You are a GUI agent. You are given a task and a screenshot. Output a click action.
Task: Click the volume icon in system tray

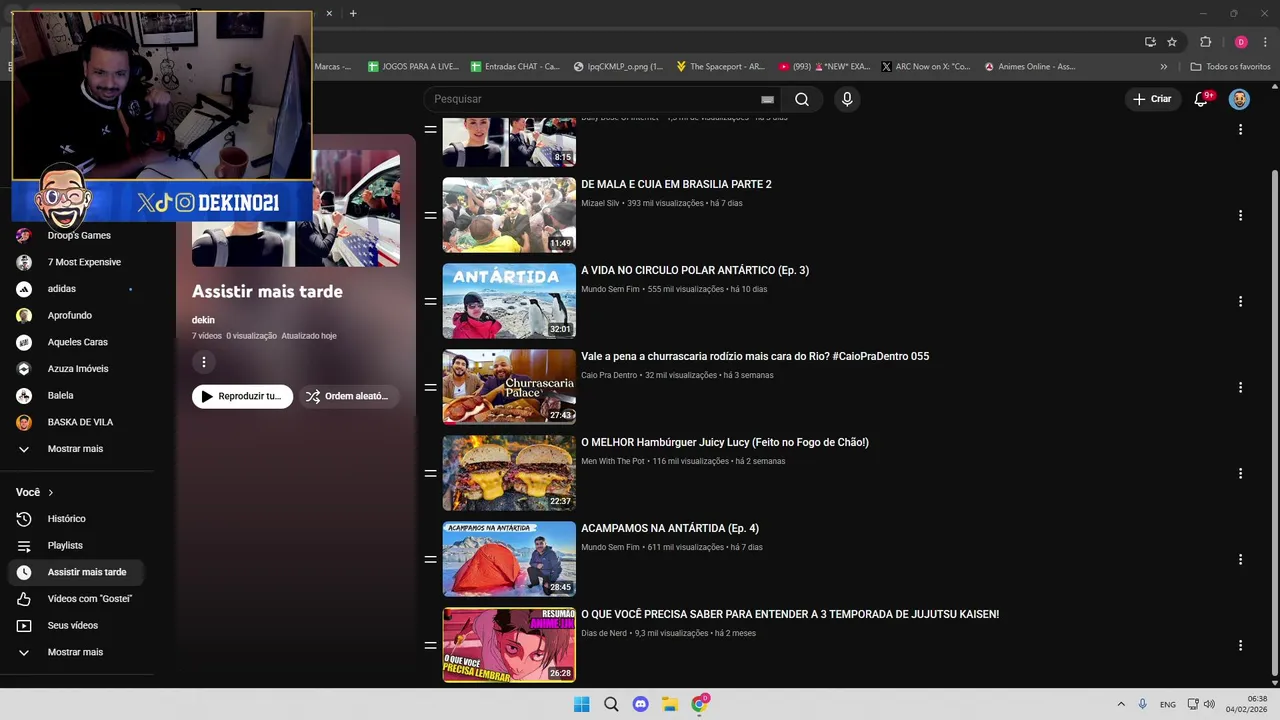(x=1209, y=704)
